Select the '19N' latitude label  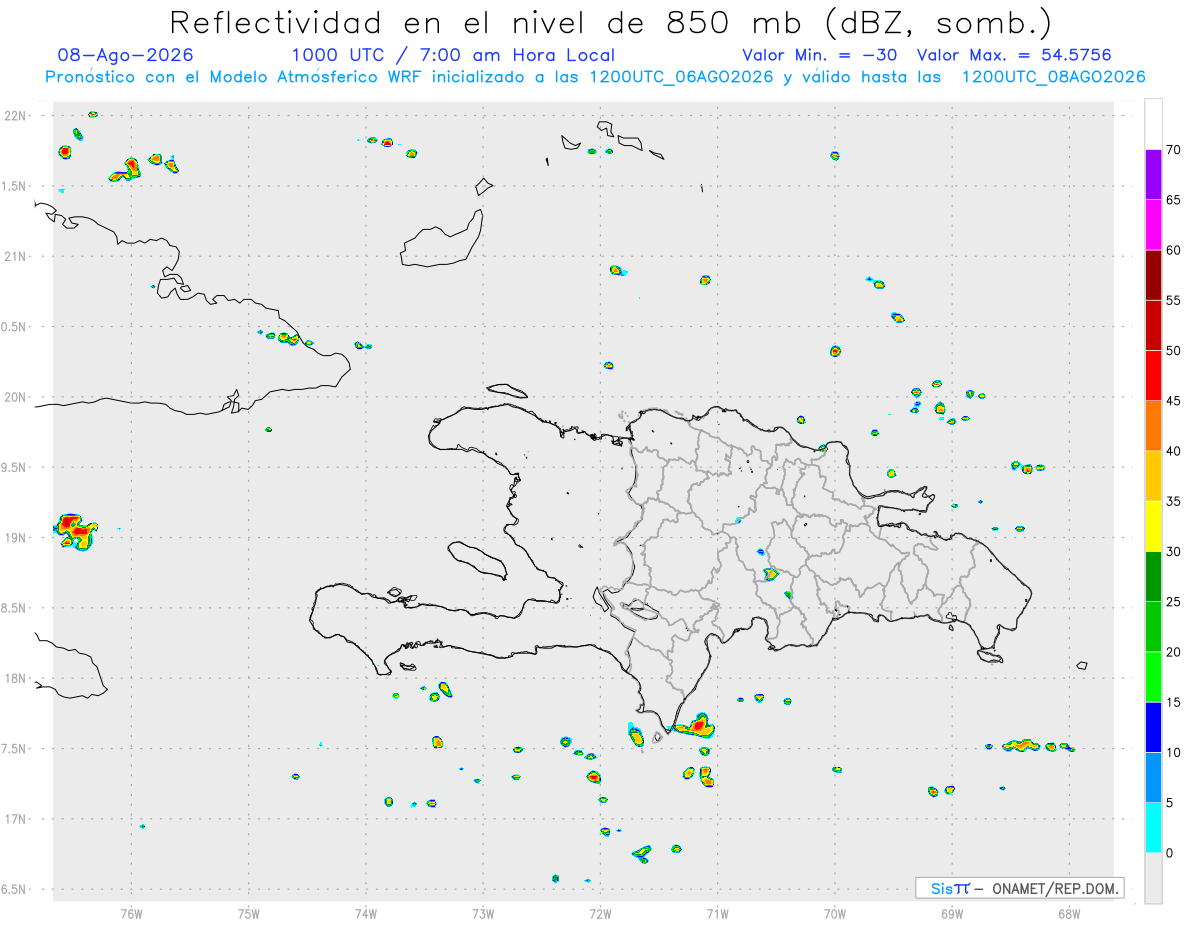click(16, 537)
